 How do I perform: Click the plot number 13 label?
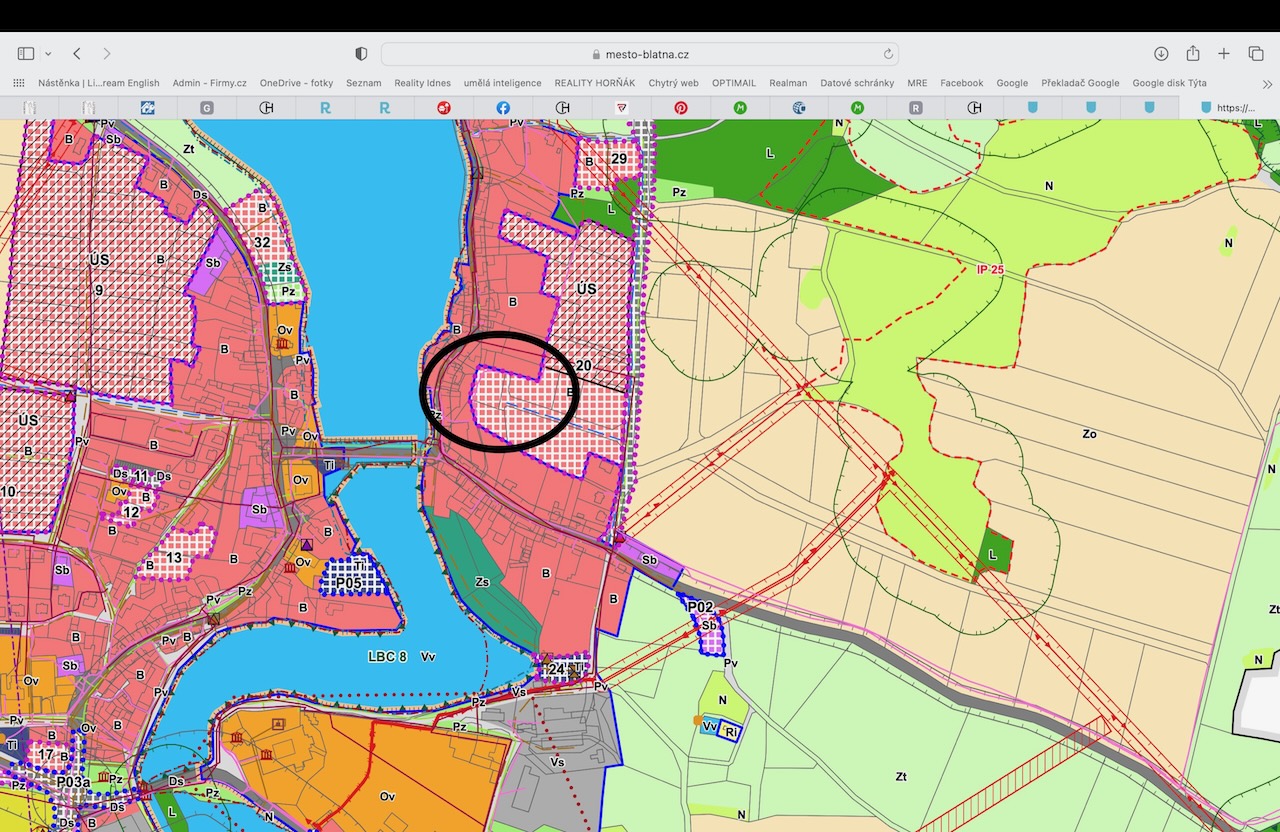(x=174, y=558)
